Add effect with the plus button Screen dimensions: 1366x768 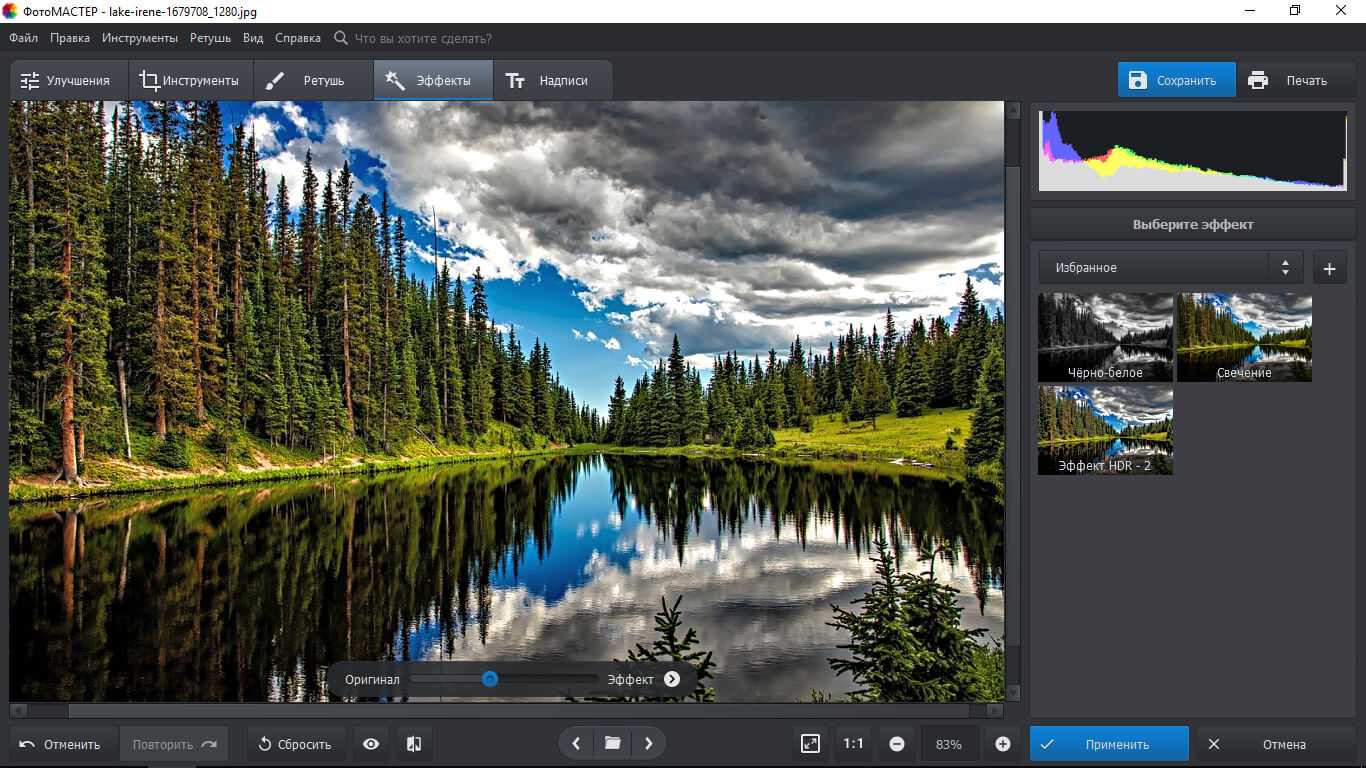coord(1329,268)
